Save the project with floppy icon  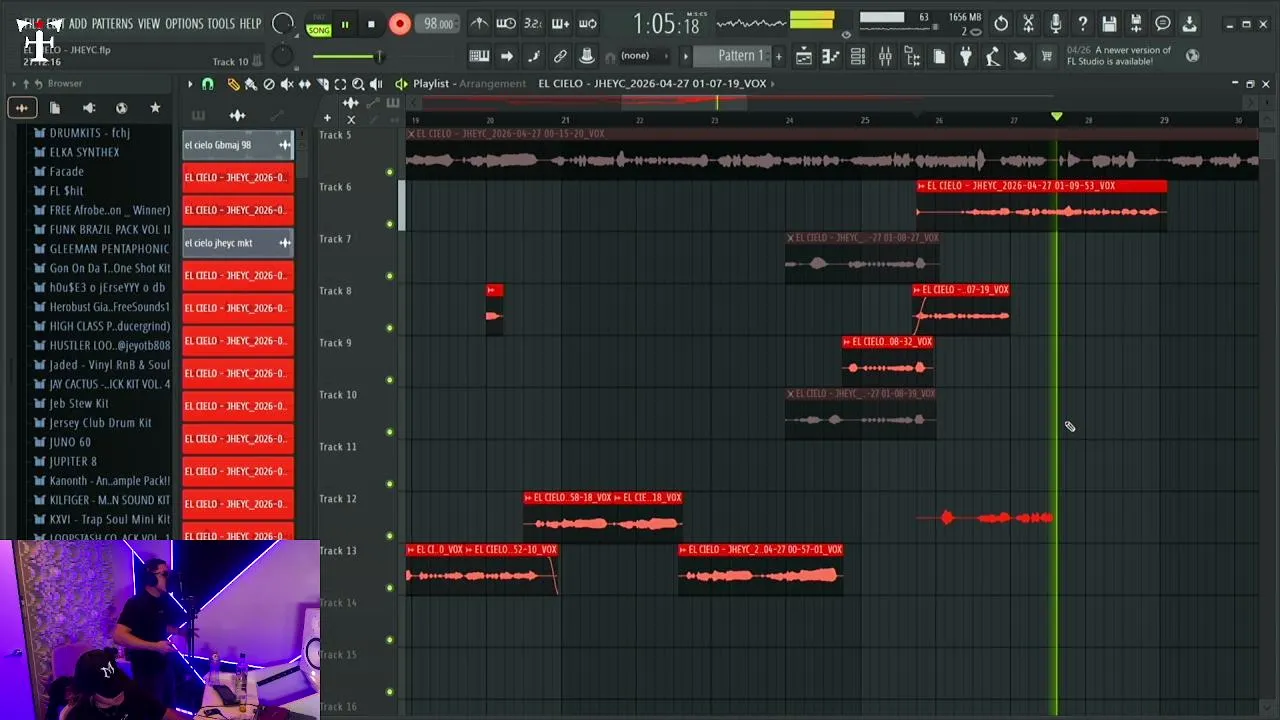tap(1109, 24)
